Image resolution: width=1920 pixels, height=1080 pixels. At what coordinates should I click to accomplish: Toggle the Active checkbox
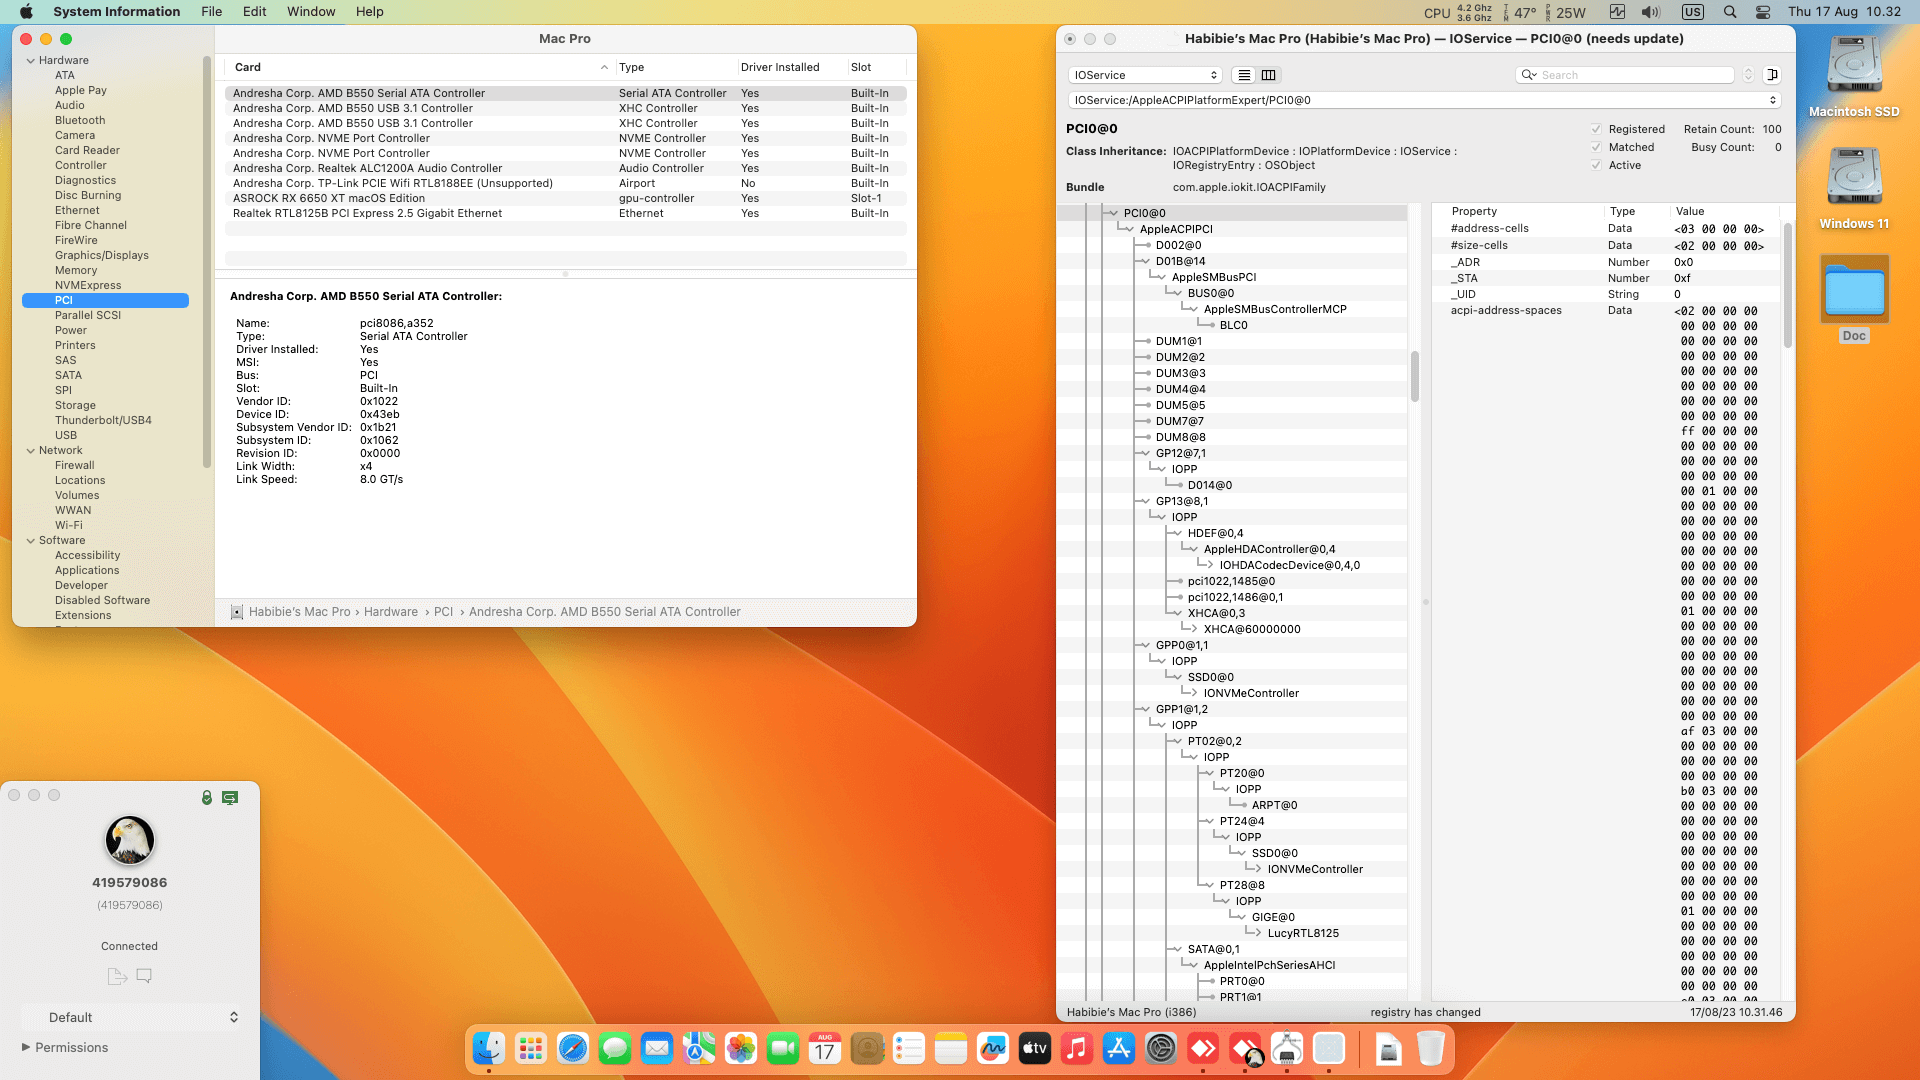pos(1596,165)
